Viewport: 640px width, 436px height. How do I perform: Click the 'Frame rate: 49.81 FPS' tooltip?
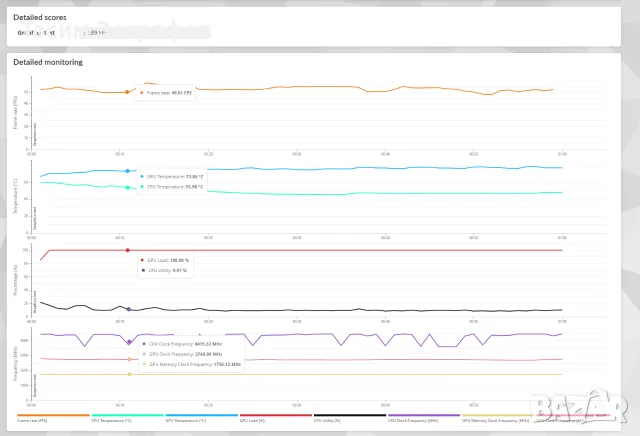click(x=166, y=93)
